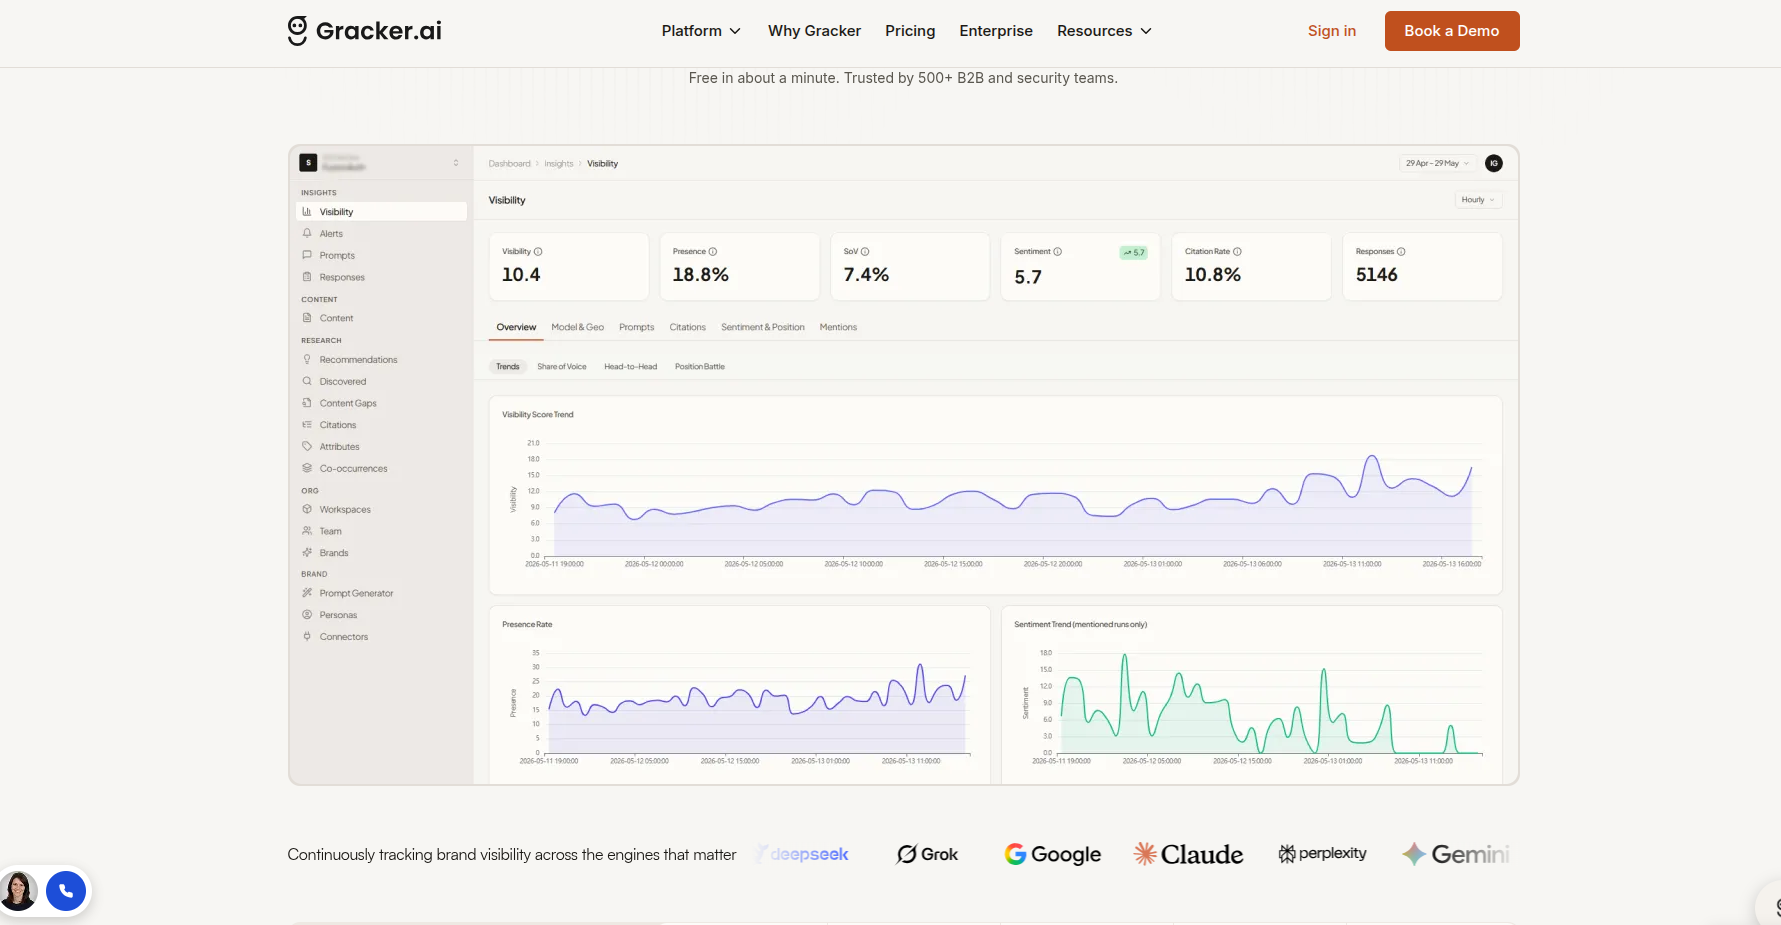Click the Grok logo
The image size is (1781, 925).
click(928, 854)
